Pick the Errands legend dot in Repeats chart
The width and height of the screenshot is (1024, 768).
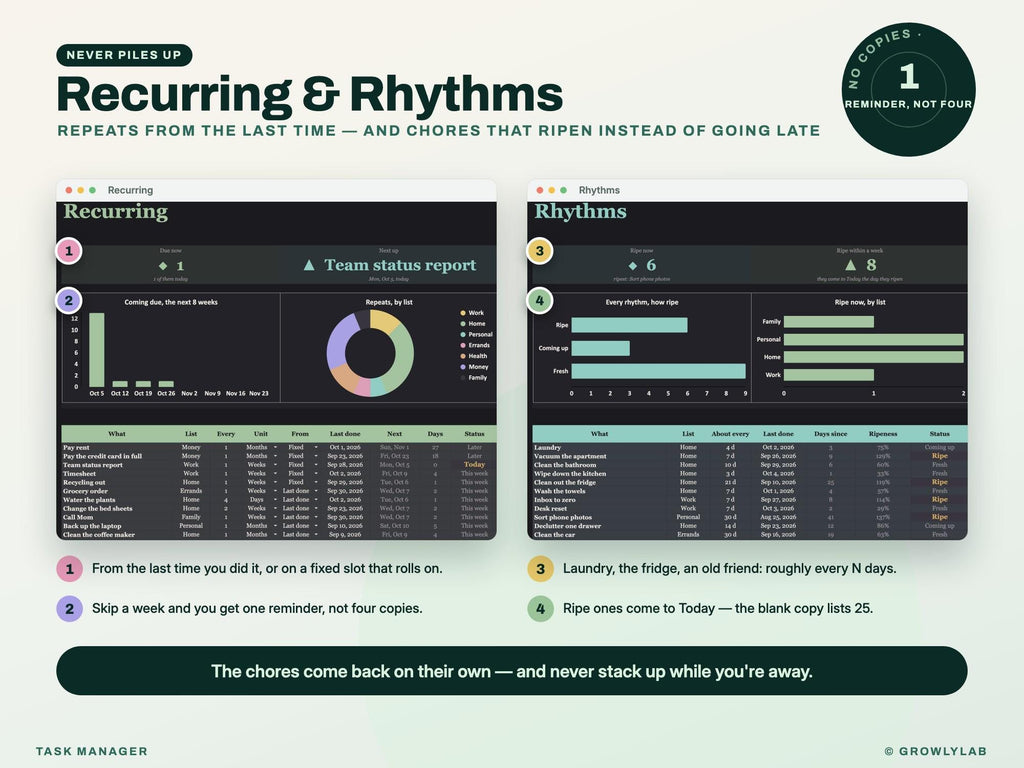coord(463,345)
